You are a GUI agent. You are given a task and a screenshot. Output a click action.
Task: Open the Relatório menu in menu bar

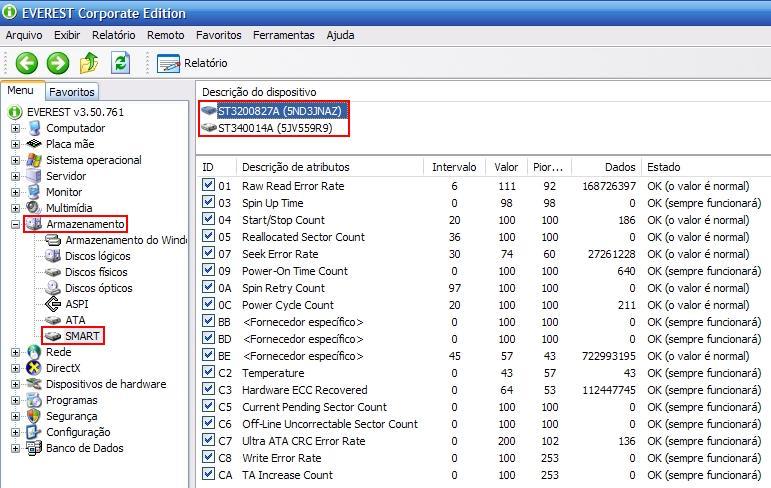(114, 35)
